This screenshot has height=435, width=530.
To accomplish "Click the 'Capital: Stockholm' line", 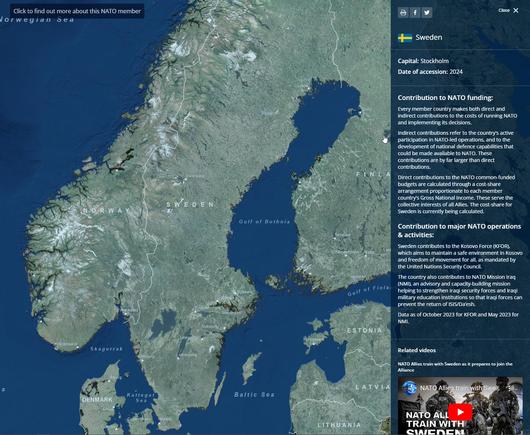I will point(423,61).
